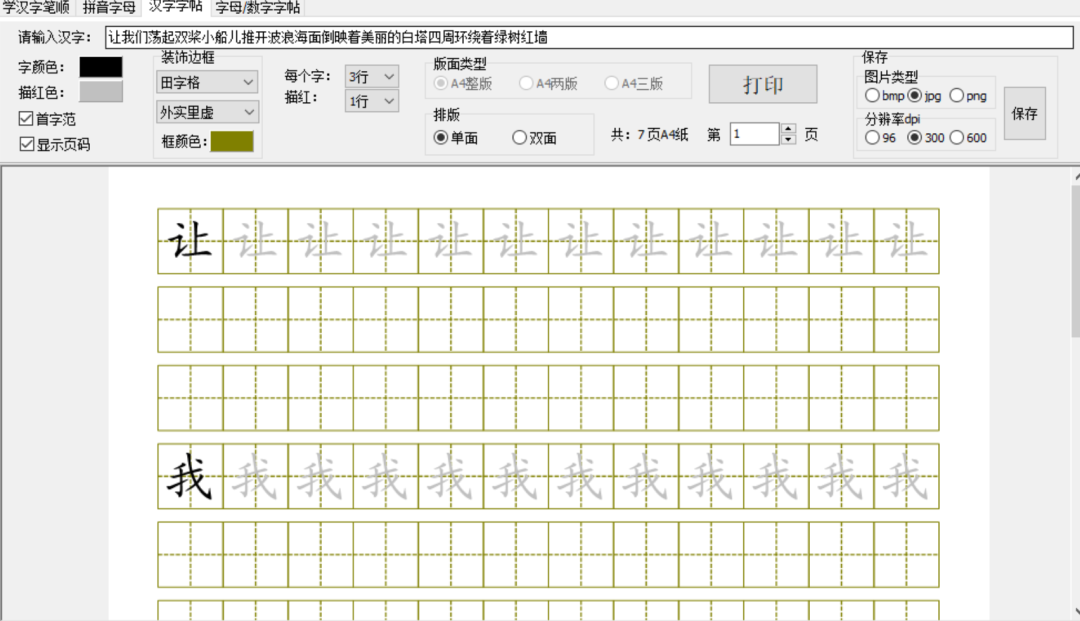This screenshot has height=621, width=1080.
Task: Open the 田字格 grid type dropdown
Action: pyautogui.click(x=207, y=82)
